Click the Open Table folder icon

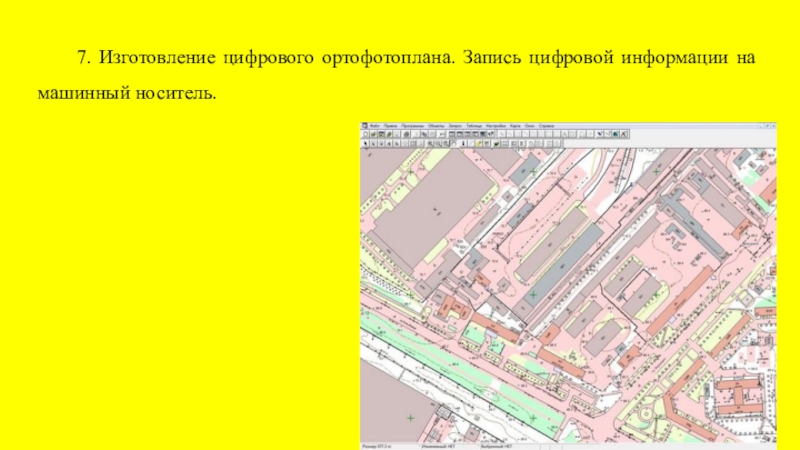point(373,134)
